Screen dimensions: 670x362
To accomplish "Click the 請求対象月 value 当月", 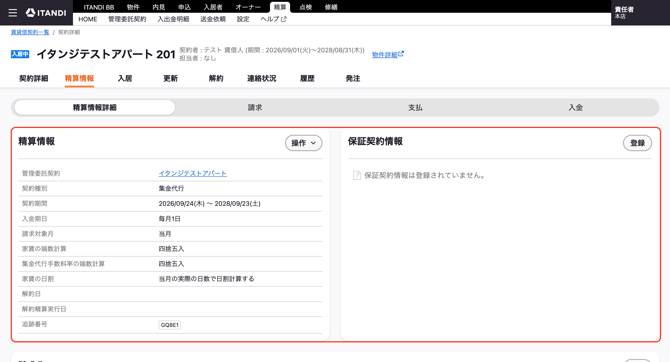I will click(165, 234).
